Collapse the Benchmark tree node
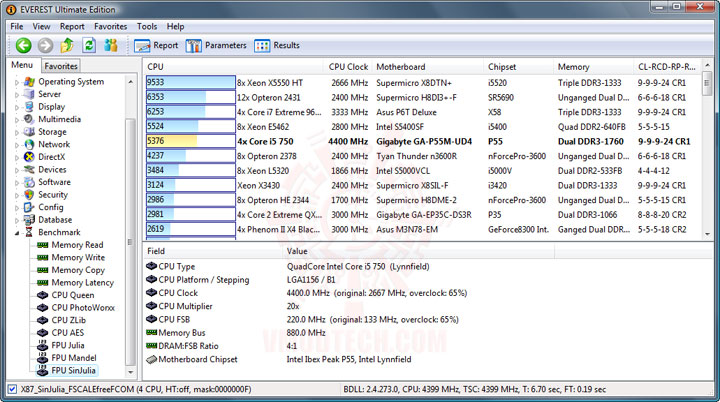This screenshot has width=720, height=402. pyautogui.click(x=17, y=233)
